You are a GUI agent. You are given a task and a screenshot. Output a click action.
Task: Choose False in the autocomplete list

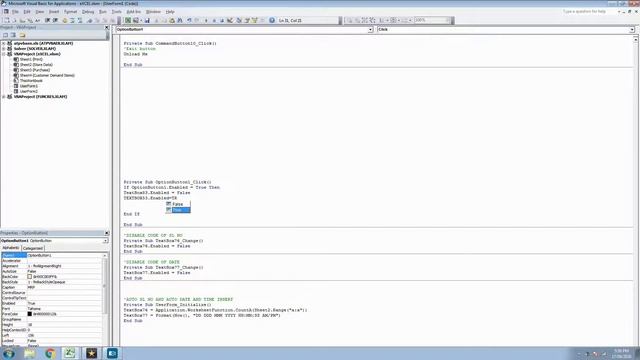click(178, 204)
